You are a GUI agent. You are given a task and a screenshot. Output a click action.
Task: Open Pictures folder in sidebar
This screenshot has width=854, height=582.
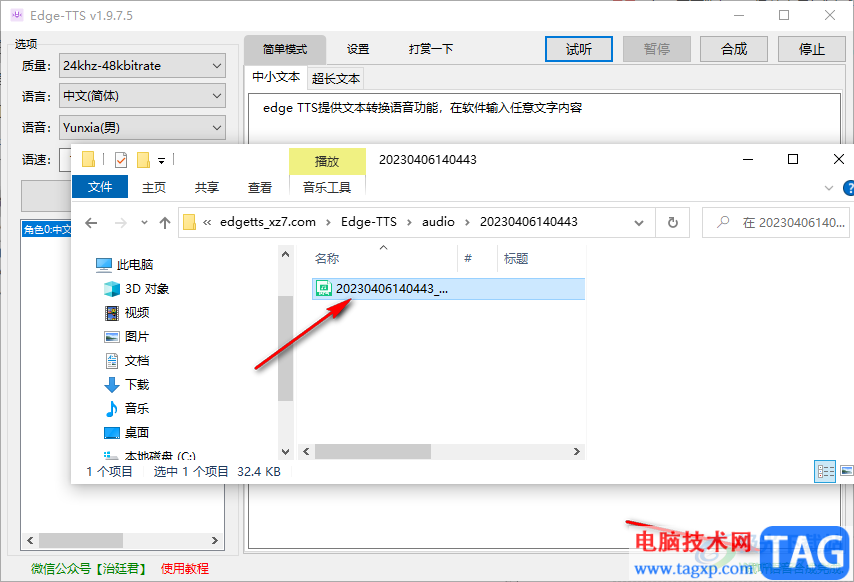(x=126, y=336)
